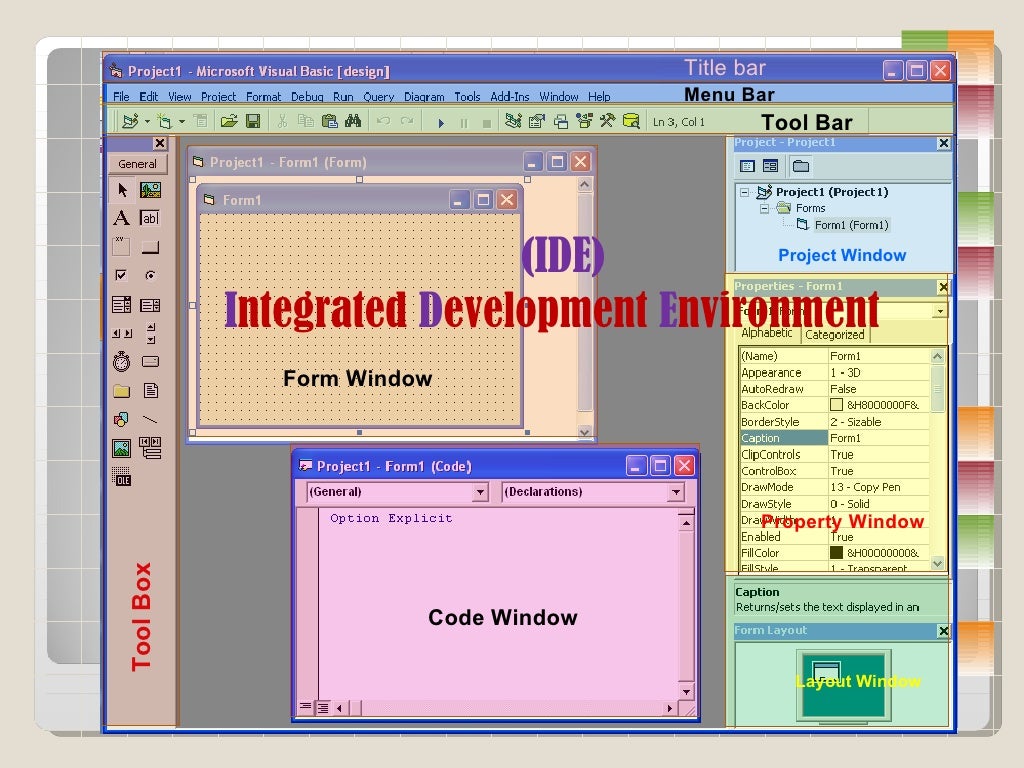
Task: Select the Line control in the toolbox
Action: click(150, 419)
